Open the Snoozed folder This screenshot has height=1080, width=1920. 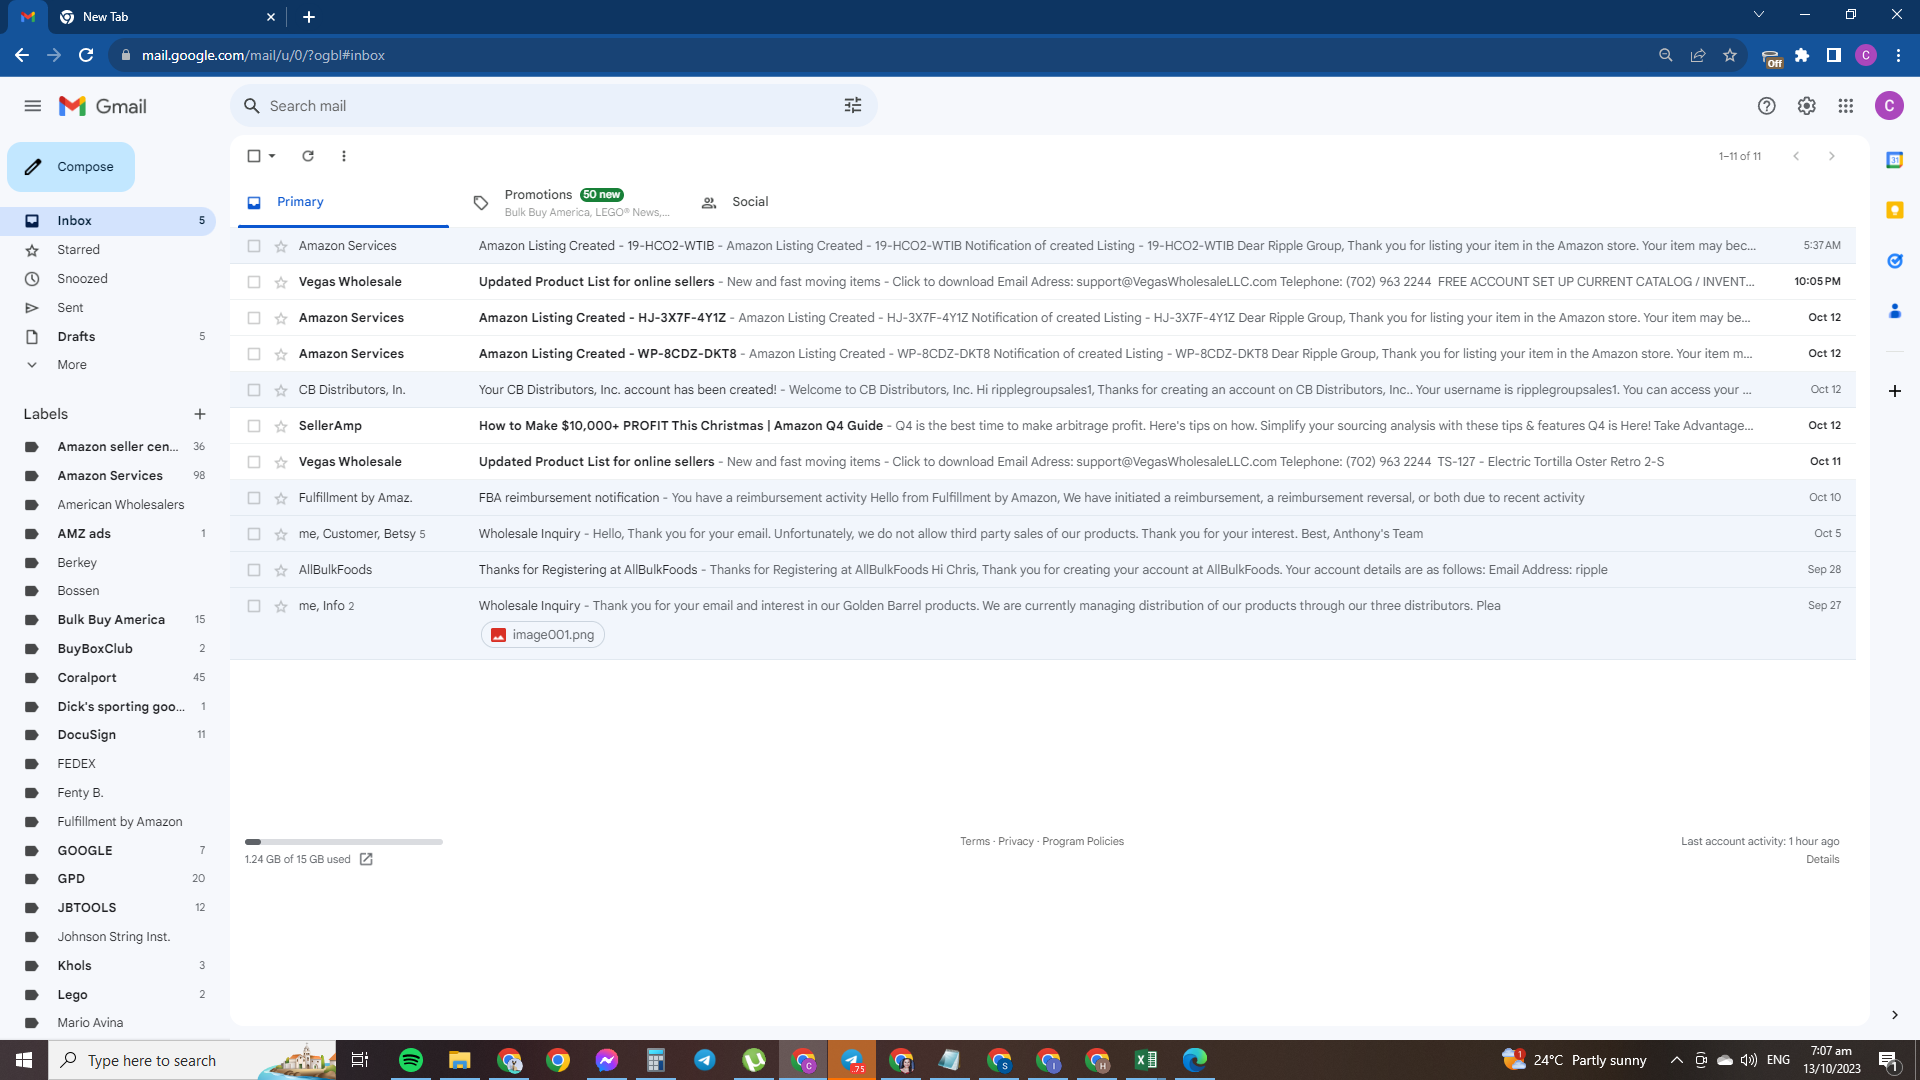82,279
